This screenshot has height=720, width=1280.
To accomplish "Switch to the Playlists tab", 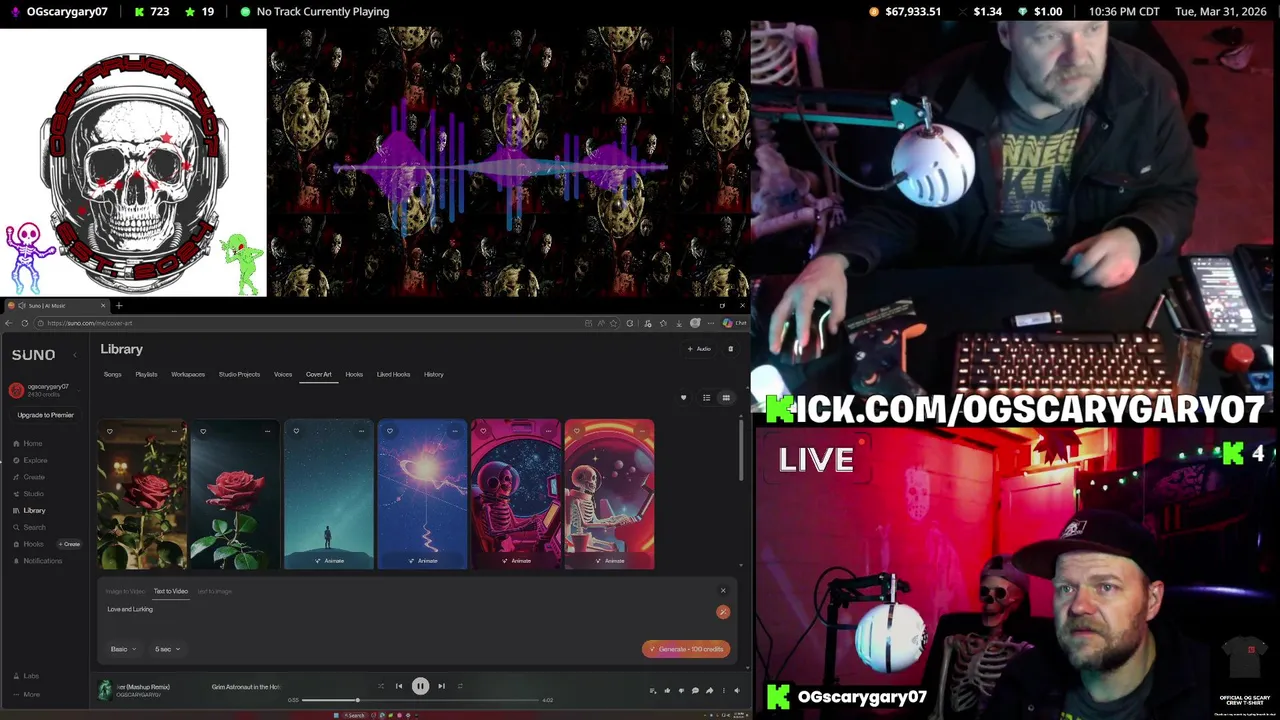I will point(146,374).
